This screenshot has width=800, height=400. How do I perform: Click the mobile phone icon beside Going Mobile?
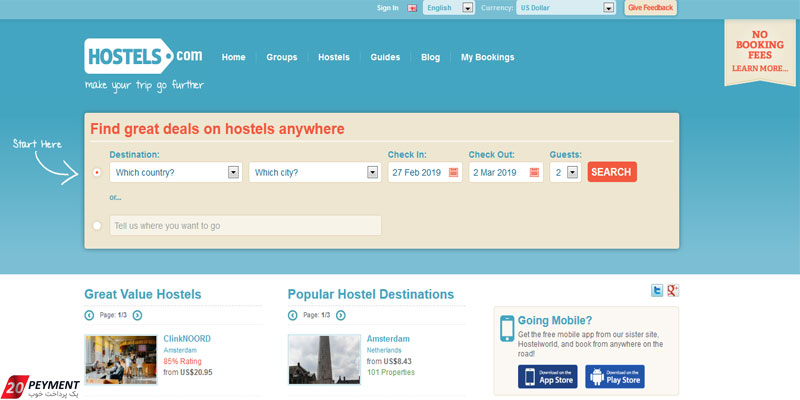pyautogui.click(x=507, y=328)
